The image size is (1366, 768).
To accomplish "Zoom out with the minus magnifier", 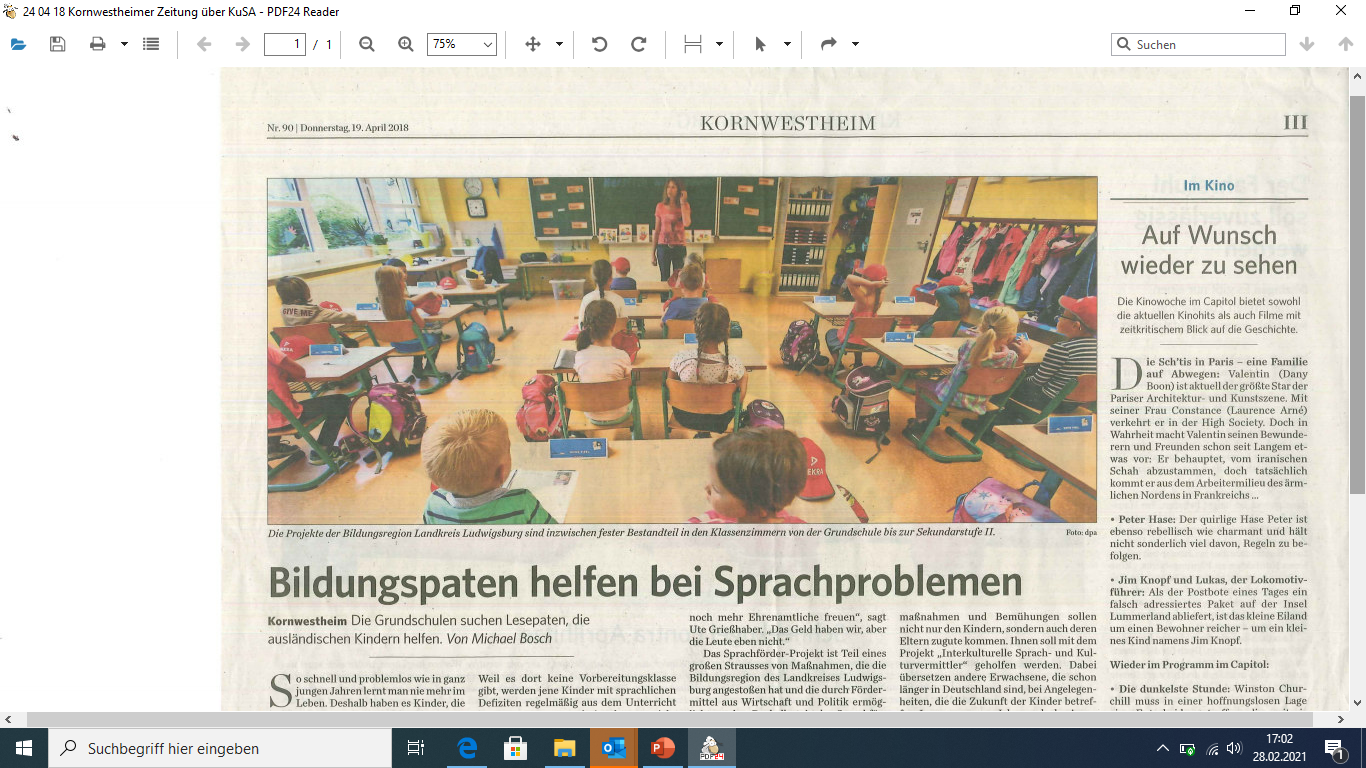I will point(367,44).
